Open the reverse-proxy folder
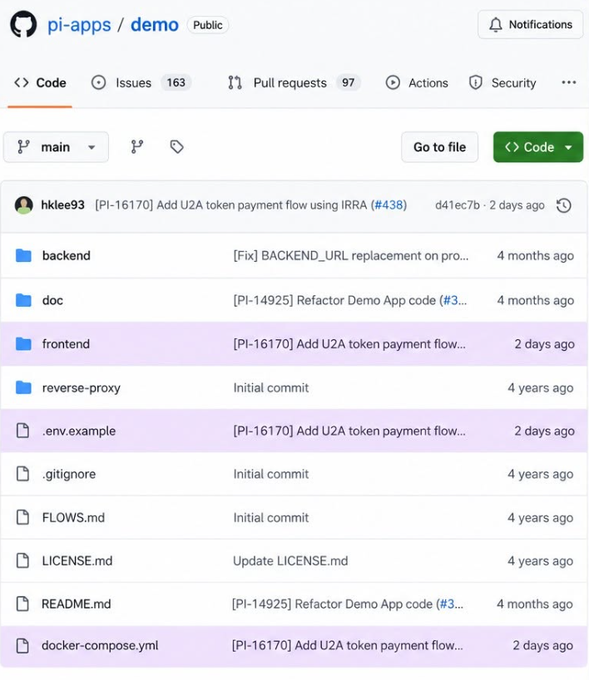This screenshot has height=680, width=589. (x=81, y=388)
